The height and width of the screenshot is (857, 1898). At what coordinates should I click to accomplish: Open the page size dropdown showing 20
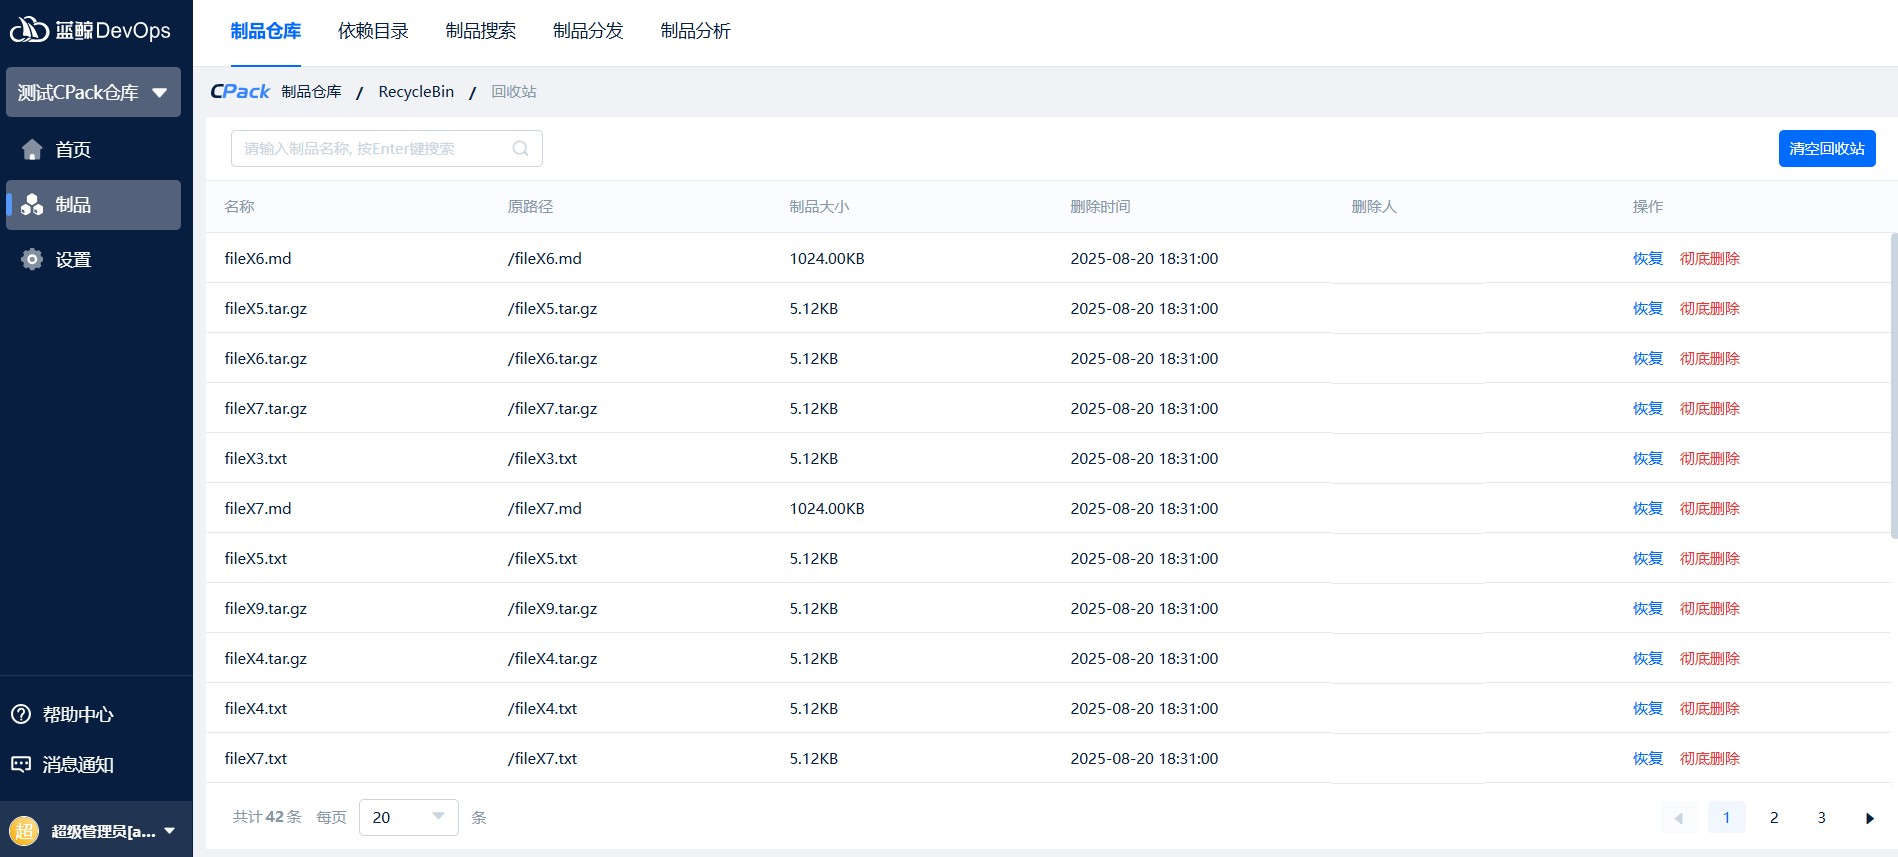[x=408, y=818]
